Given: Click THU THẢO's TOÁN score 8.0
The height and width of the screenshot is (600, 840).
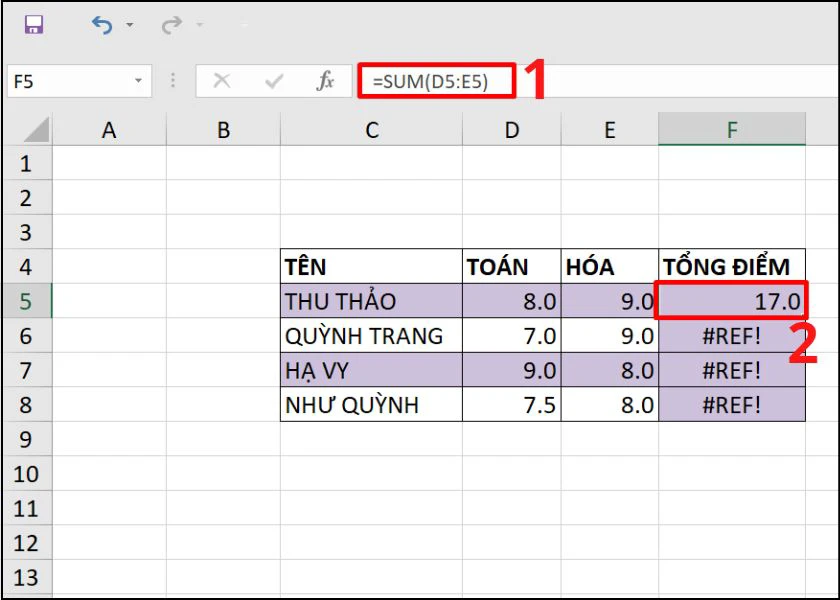Looking at the screenshot, I should (x=512, y=301).
